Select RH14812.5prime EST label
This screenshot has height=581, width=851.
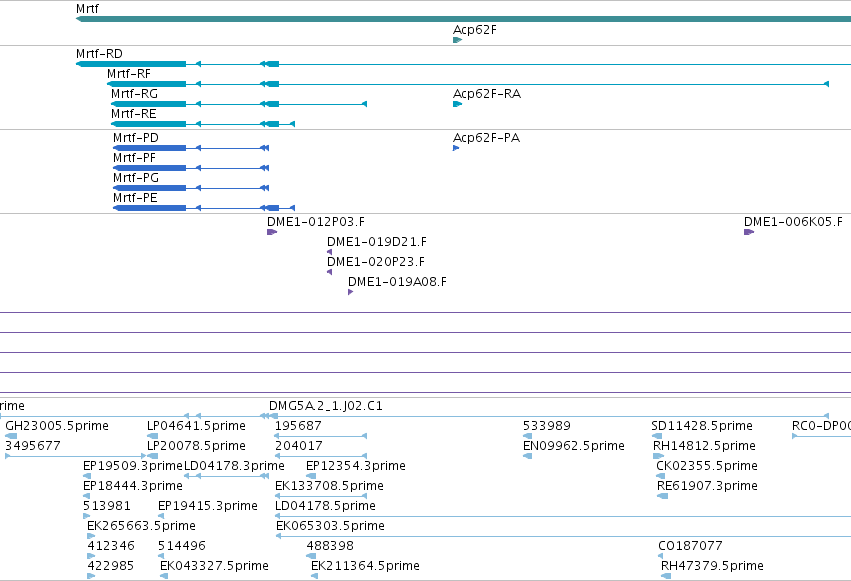click(x=704, y=446)
